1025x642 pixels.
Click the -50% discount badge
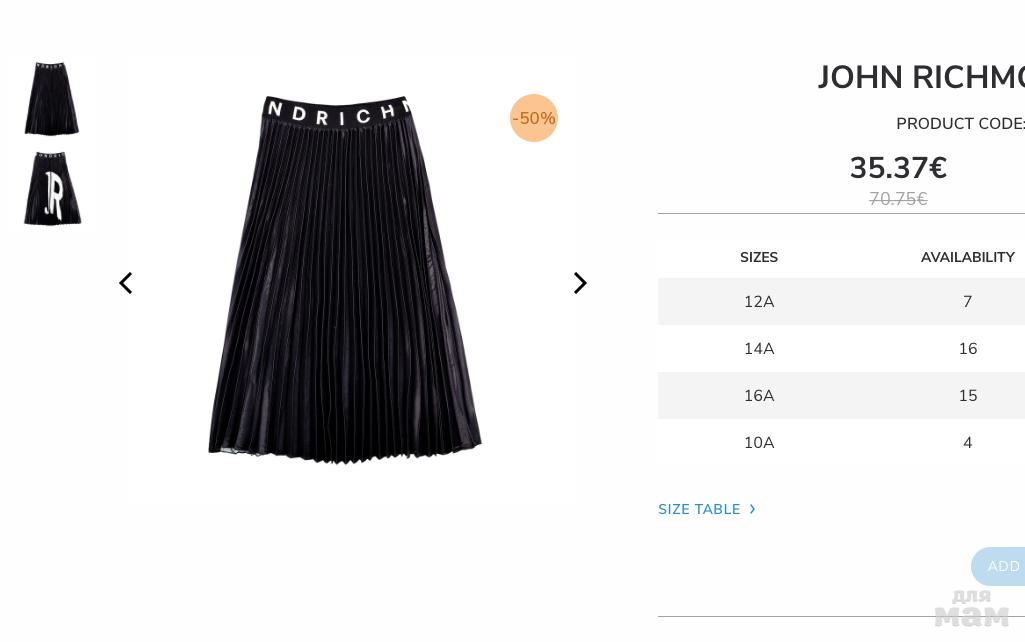click(534, 118)
